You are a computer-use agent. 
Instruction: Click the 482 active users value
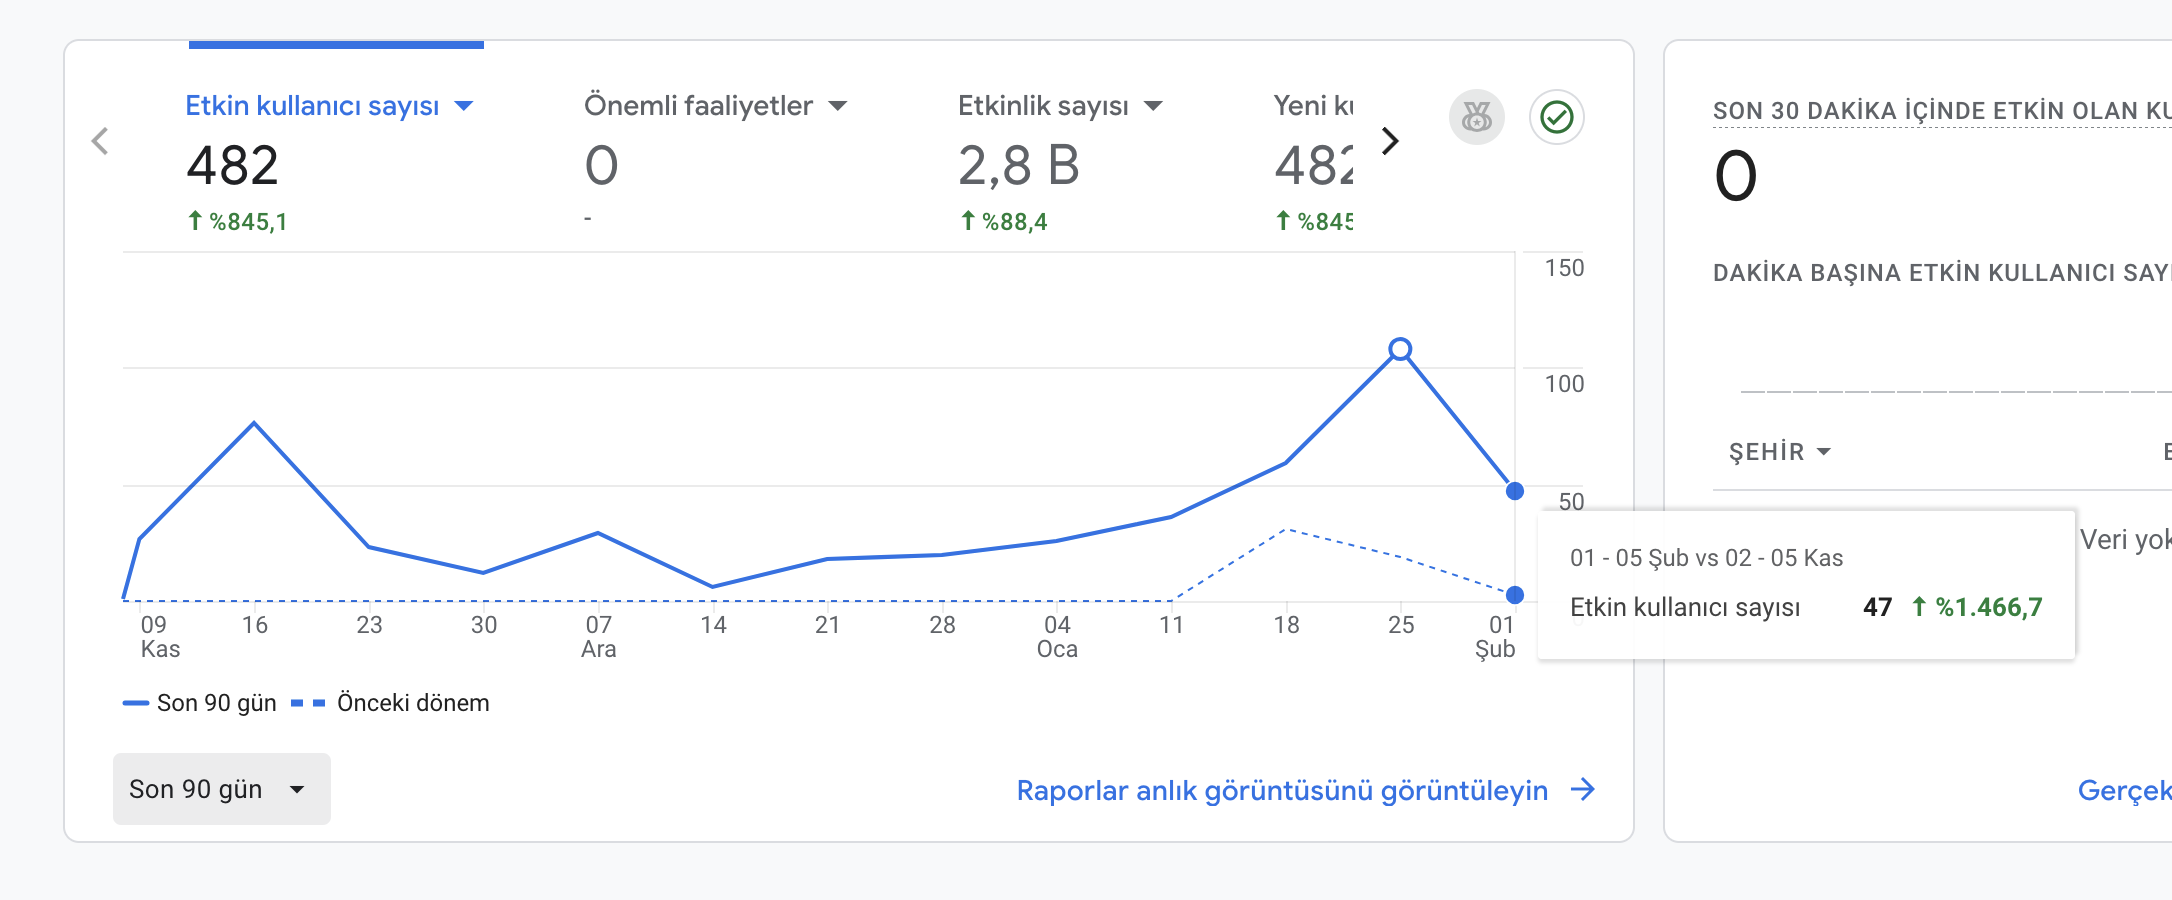(232, 166)
